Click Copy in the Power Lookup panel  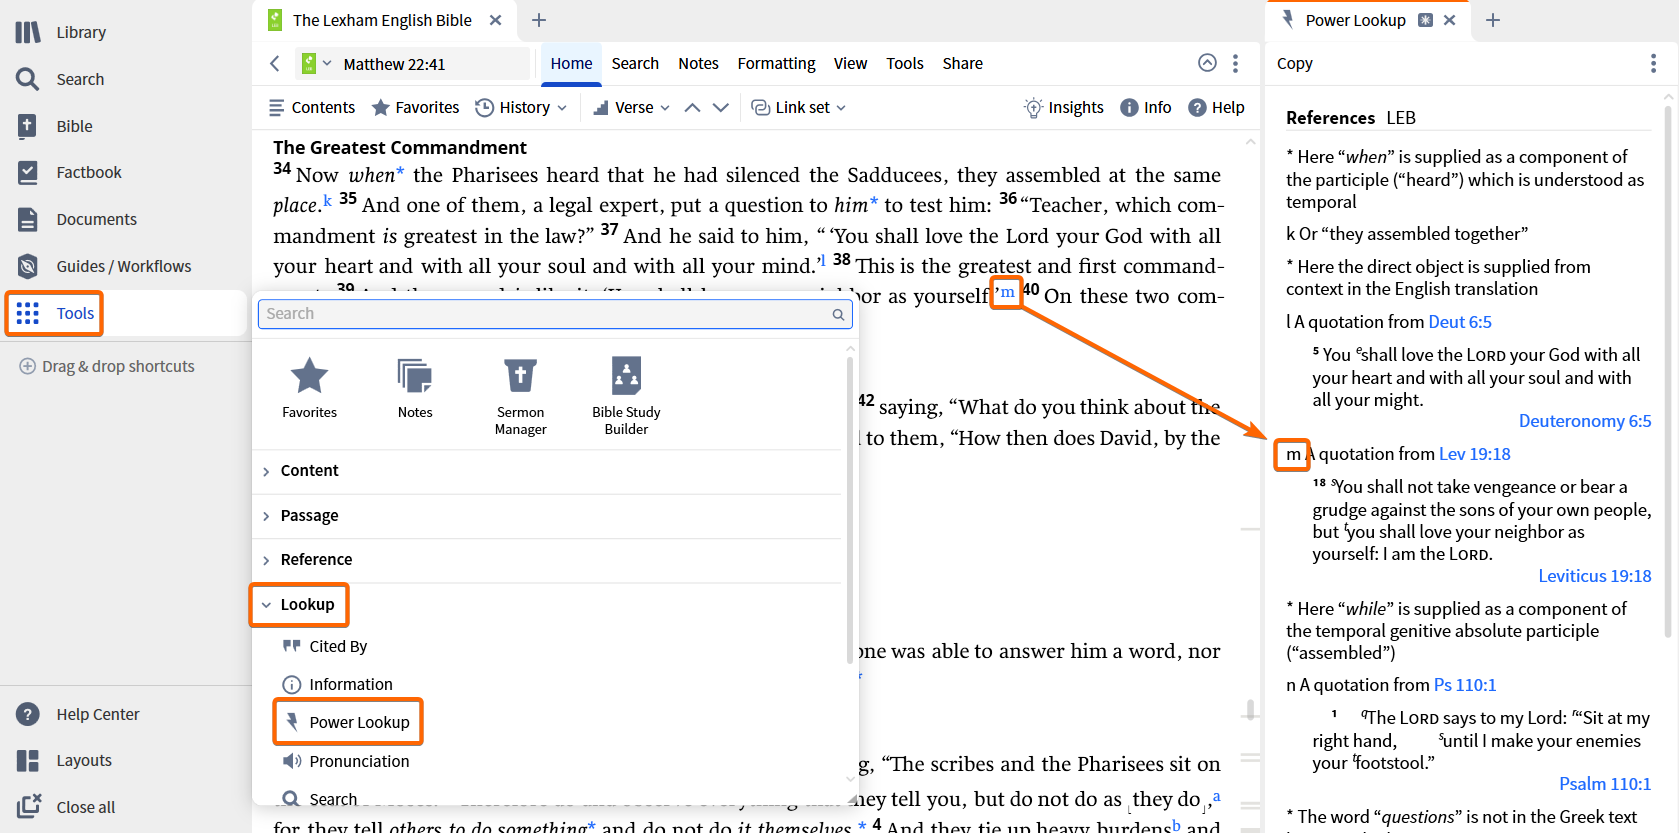1295,63
